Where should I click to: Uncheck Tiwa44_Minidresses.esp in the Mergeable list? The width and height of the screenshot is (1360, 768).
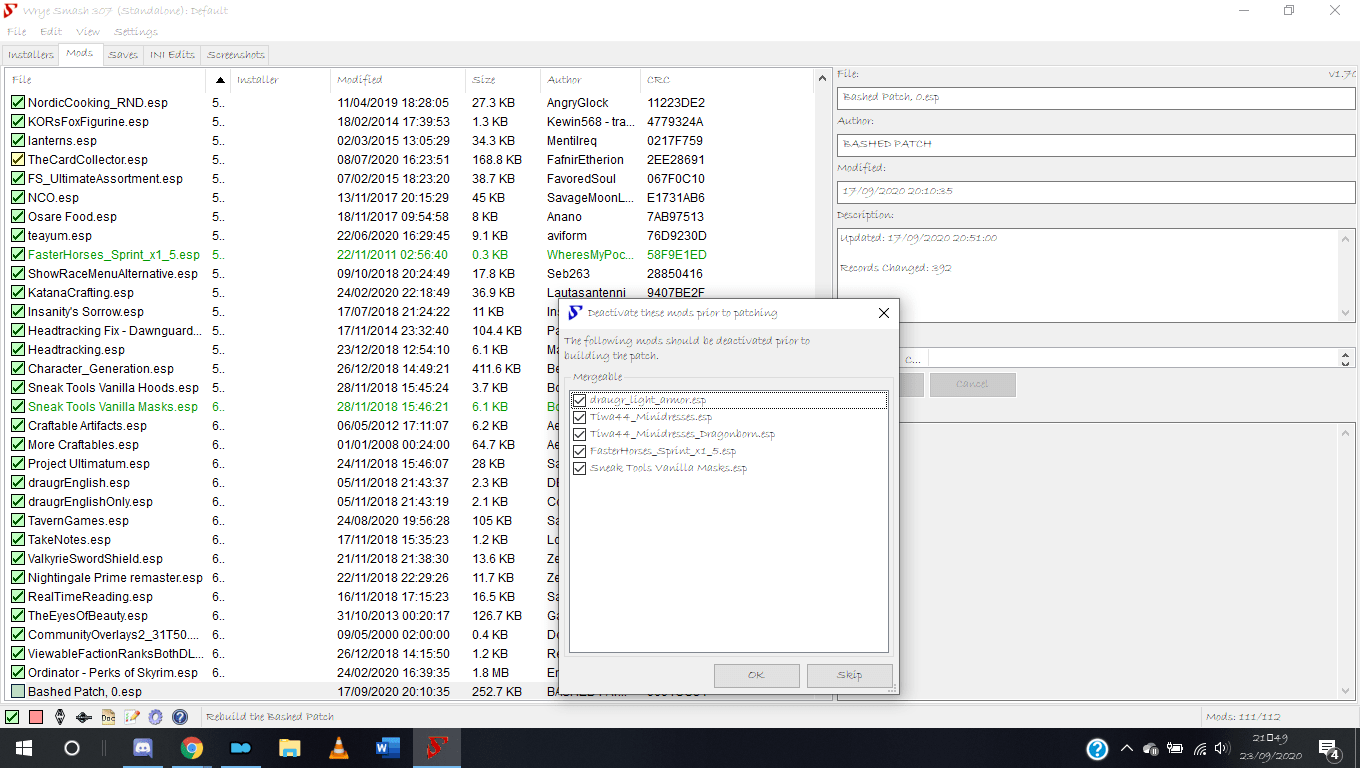(579, 417)
